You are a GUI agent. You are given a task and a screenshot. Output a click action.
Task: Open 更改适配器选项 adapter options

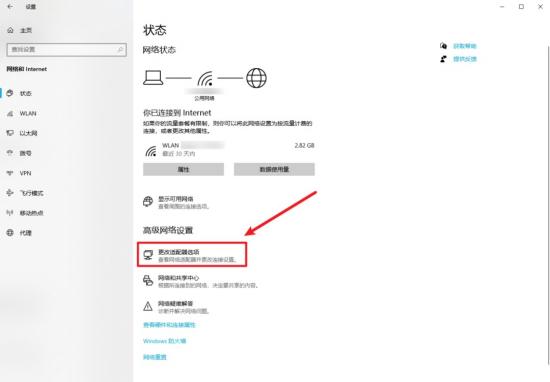point(192,255)
